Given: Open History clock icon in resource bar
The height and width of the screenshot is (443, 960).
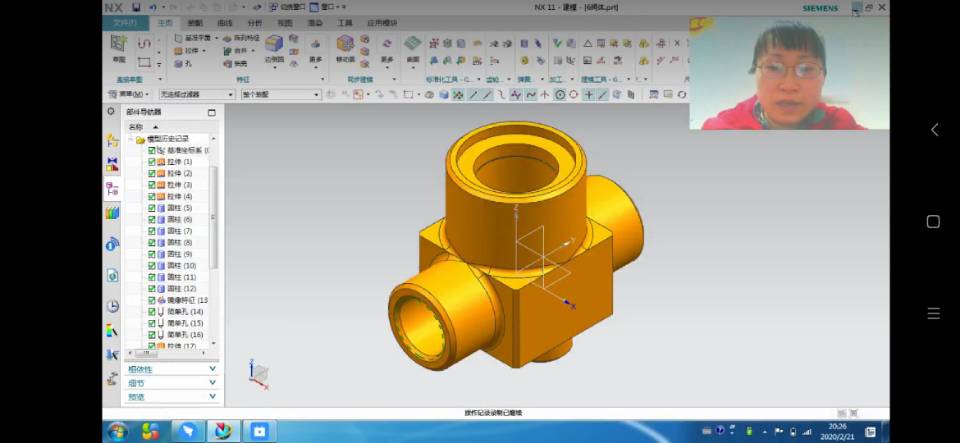Looking at the screenshot, I should tap(112, 306).
